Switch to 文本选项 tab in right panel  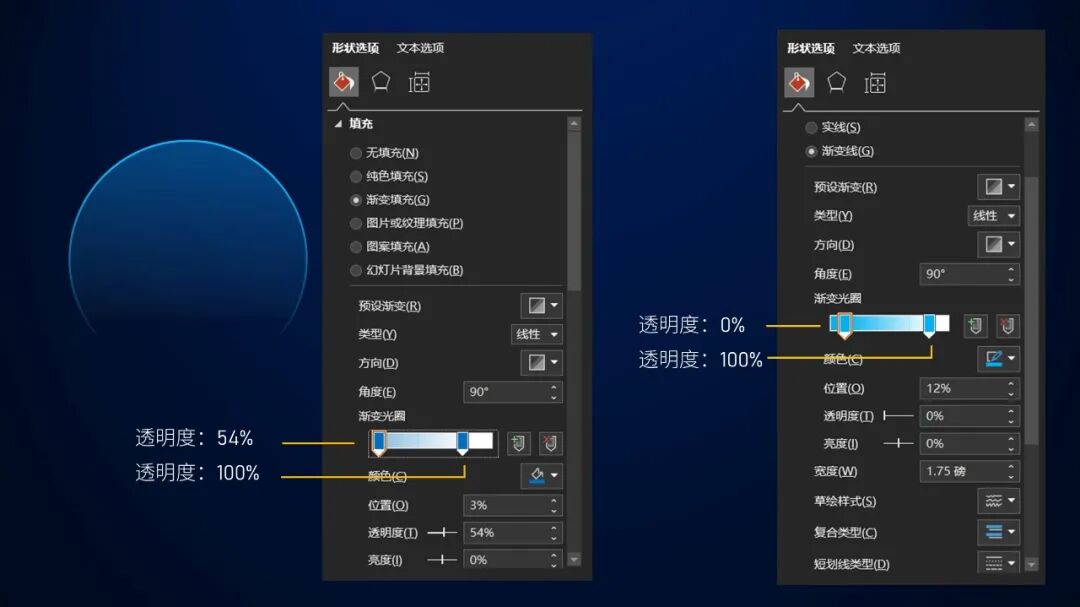(876, 48)
